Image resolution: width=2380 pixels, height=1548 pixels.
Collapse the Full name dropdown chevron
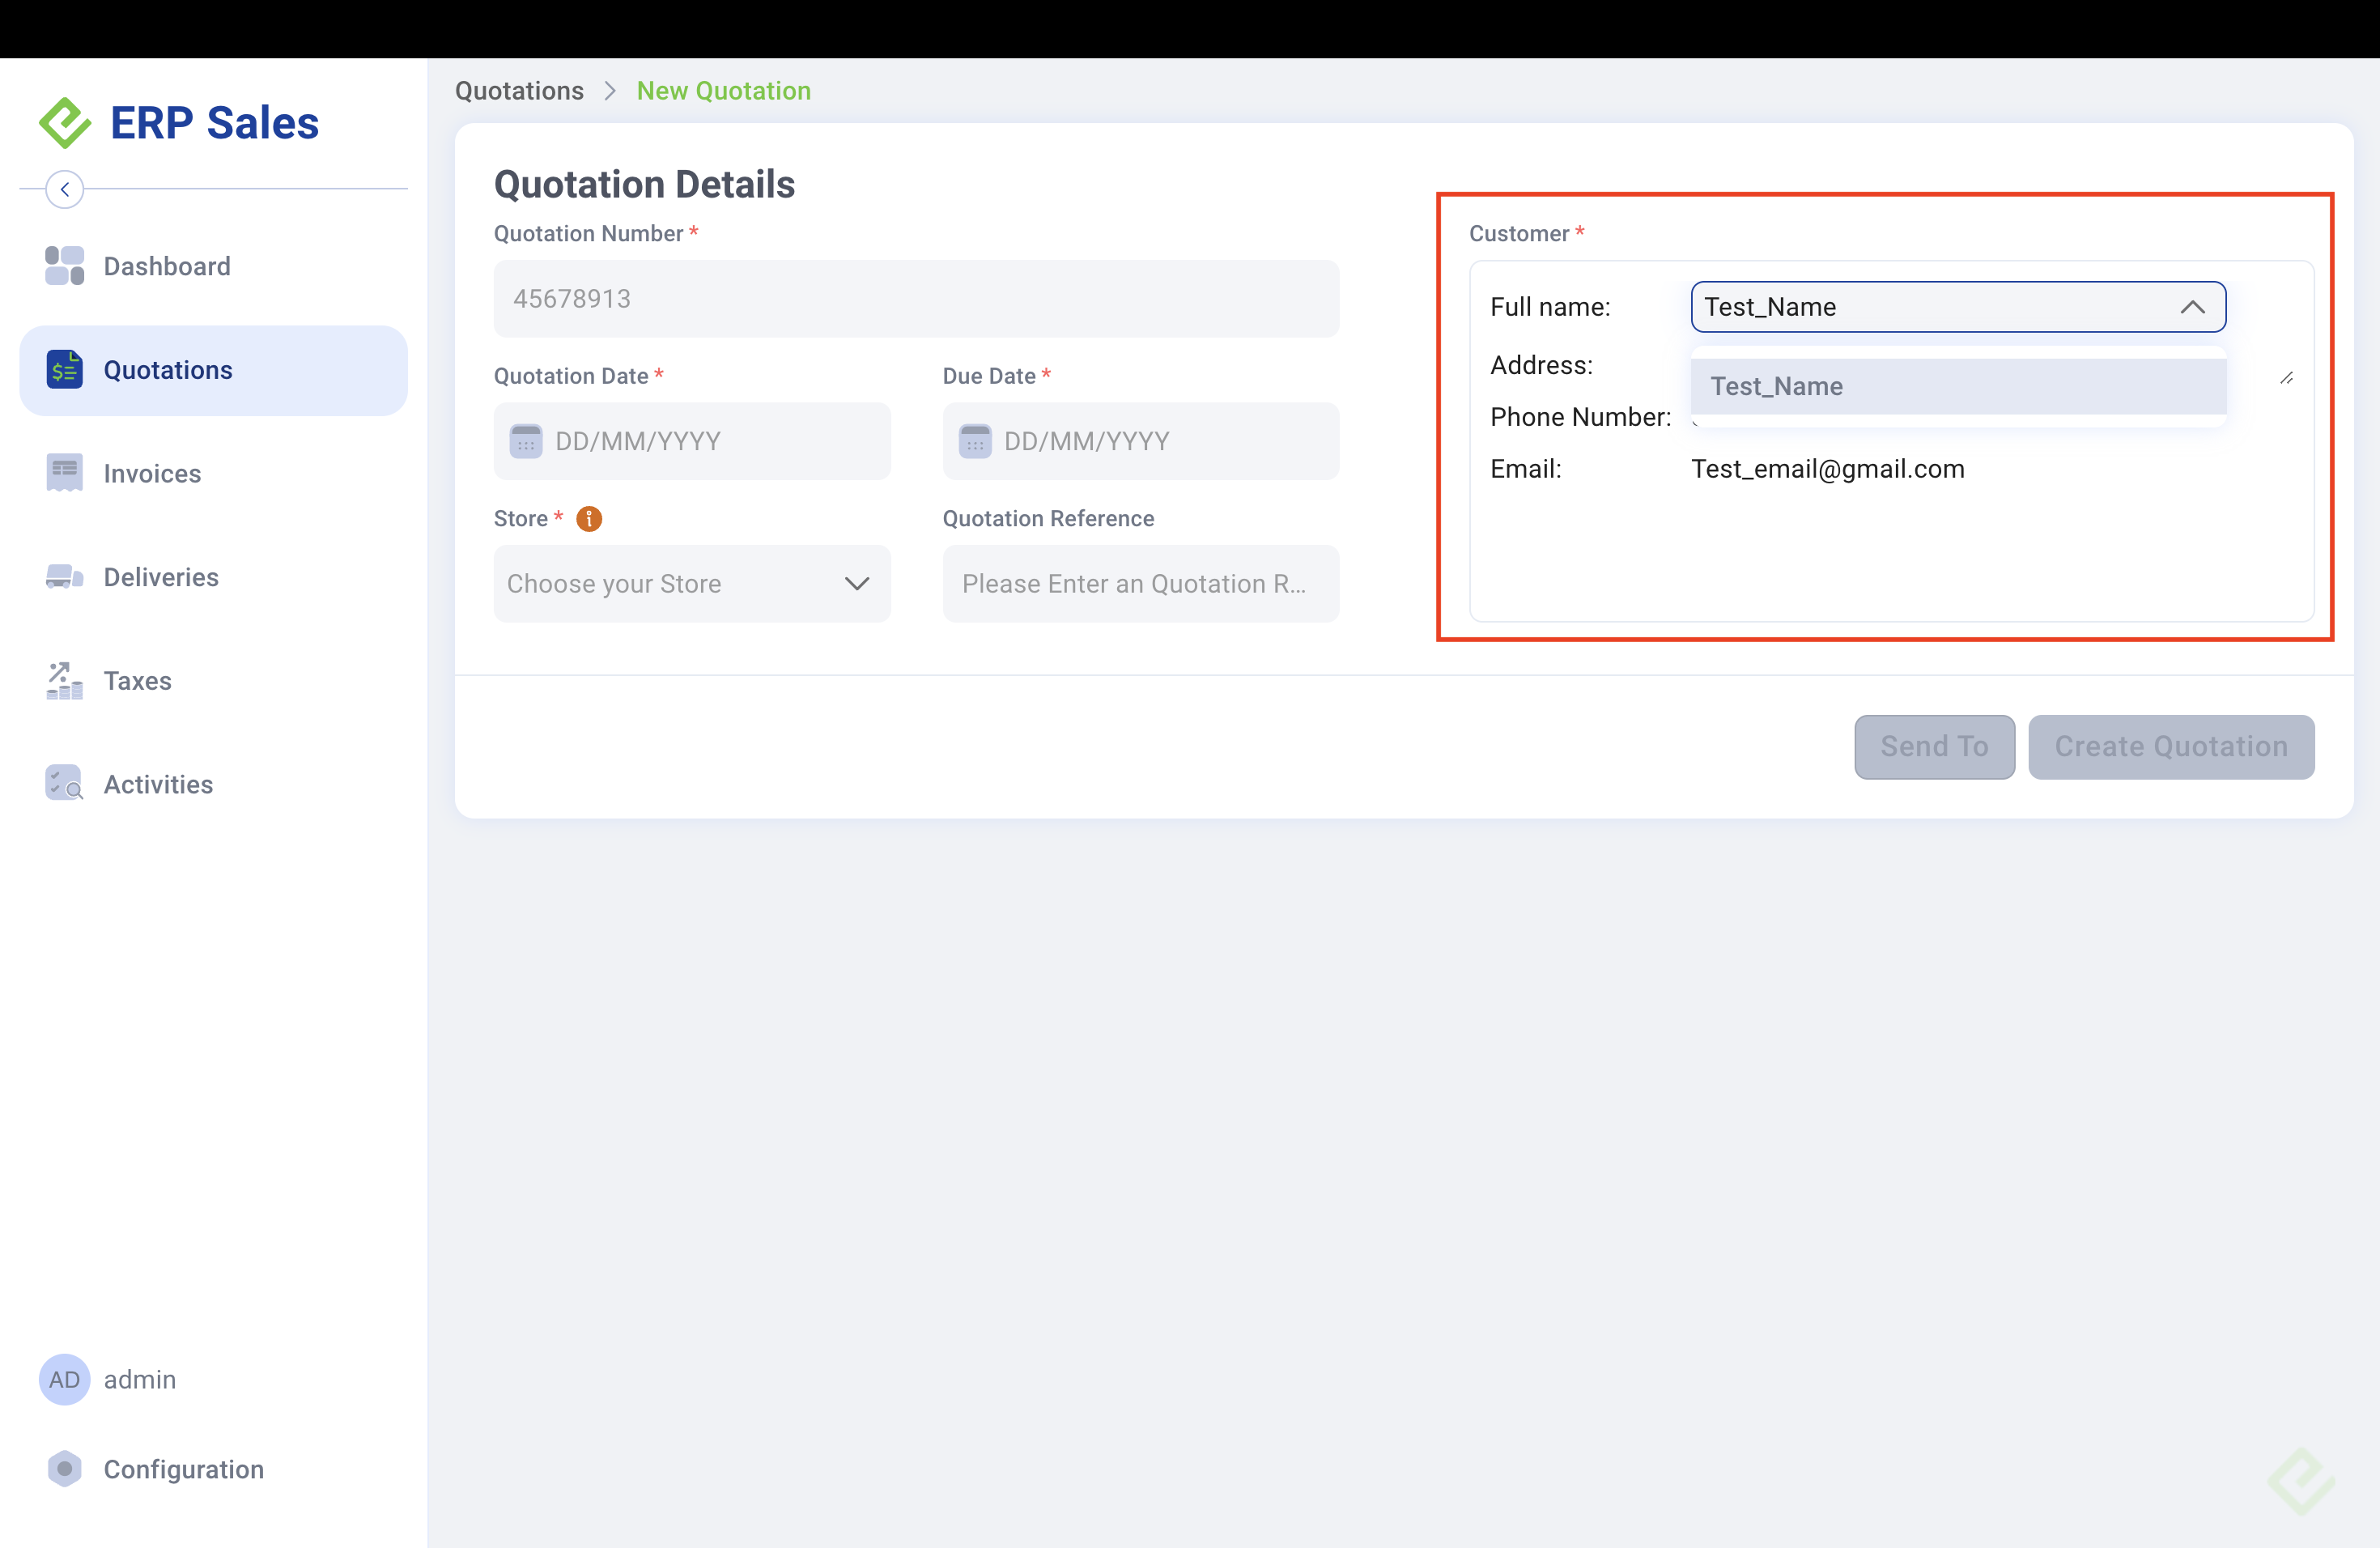(2192, 307)
